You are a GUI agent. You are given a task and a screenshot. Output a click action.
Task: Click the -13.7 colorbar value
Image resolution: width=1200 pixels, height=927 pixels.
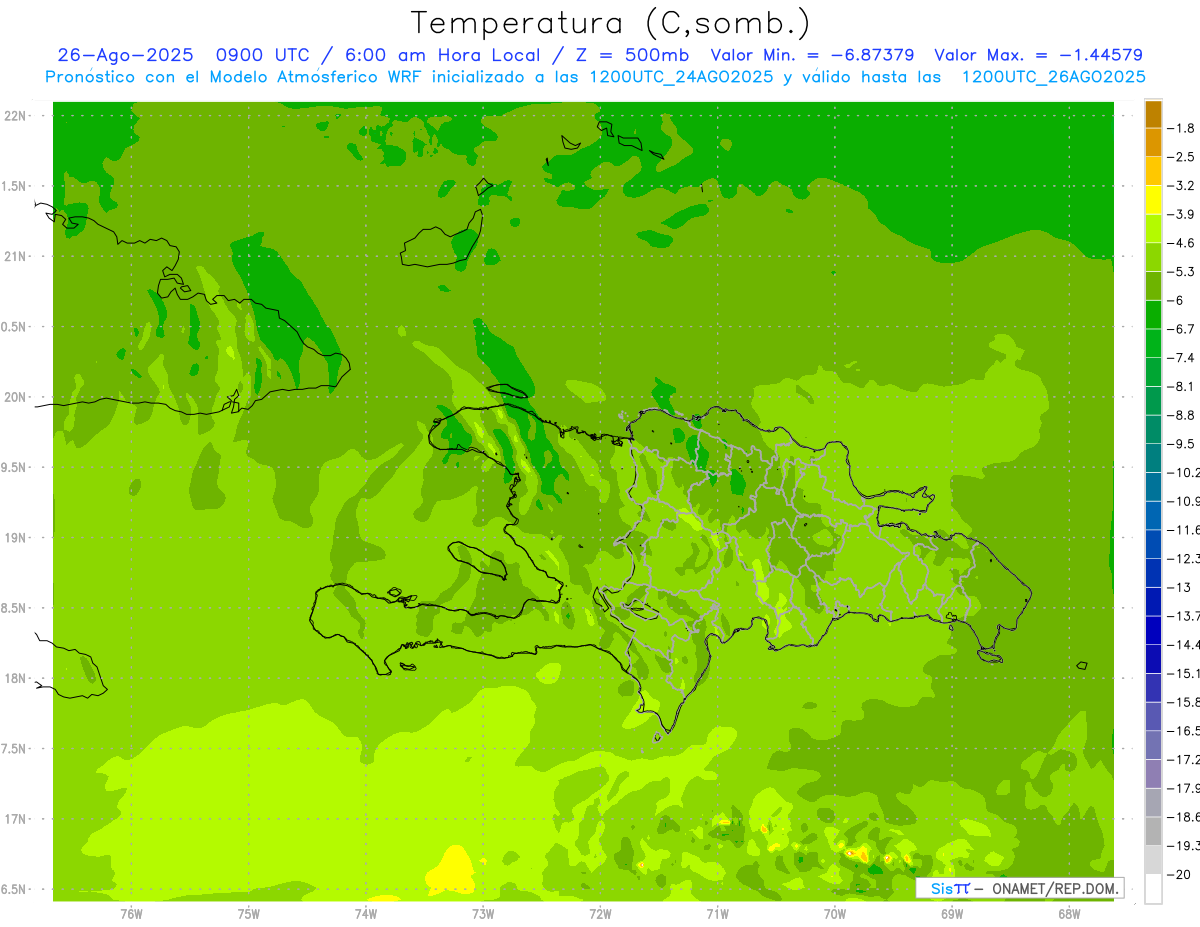pyautogui.click(x=1183, y=615)
